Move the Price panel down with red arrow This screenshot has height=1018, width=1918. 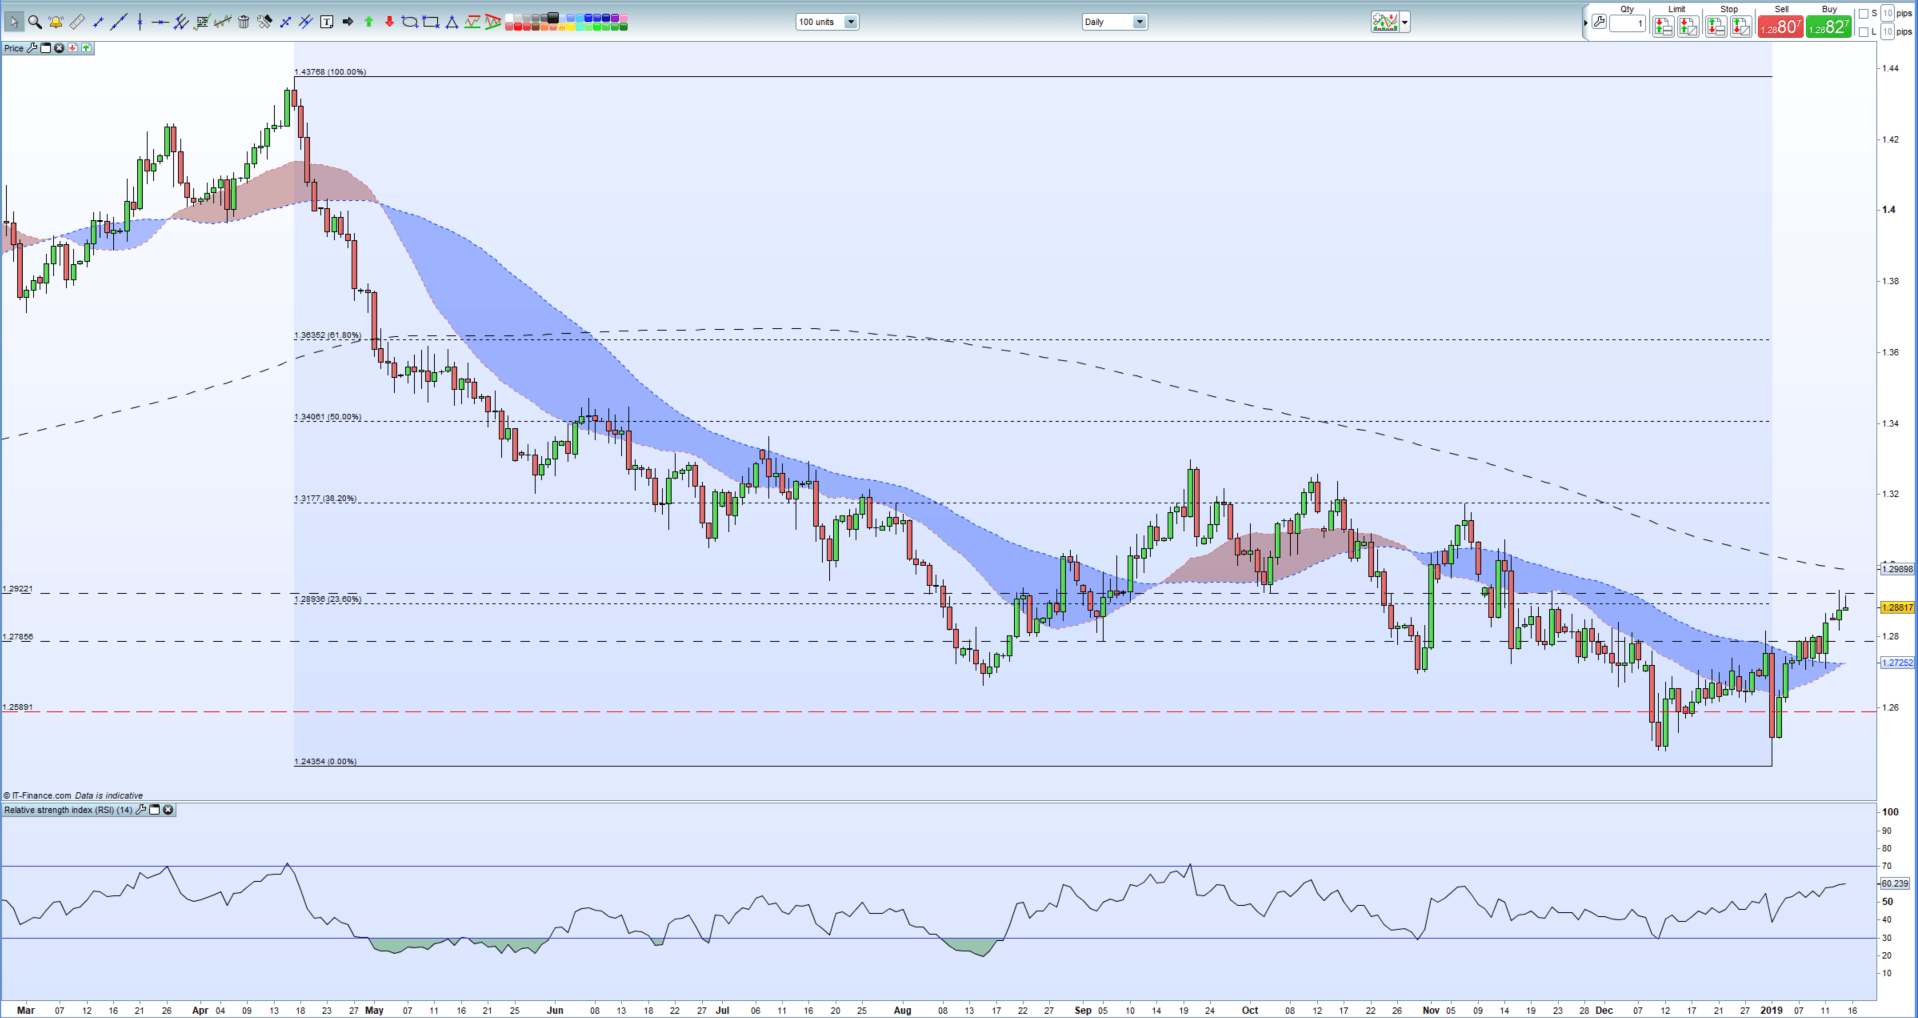pos(72,48)
